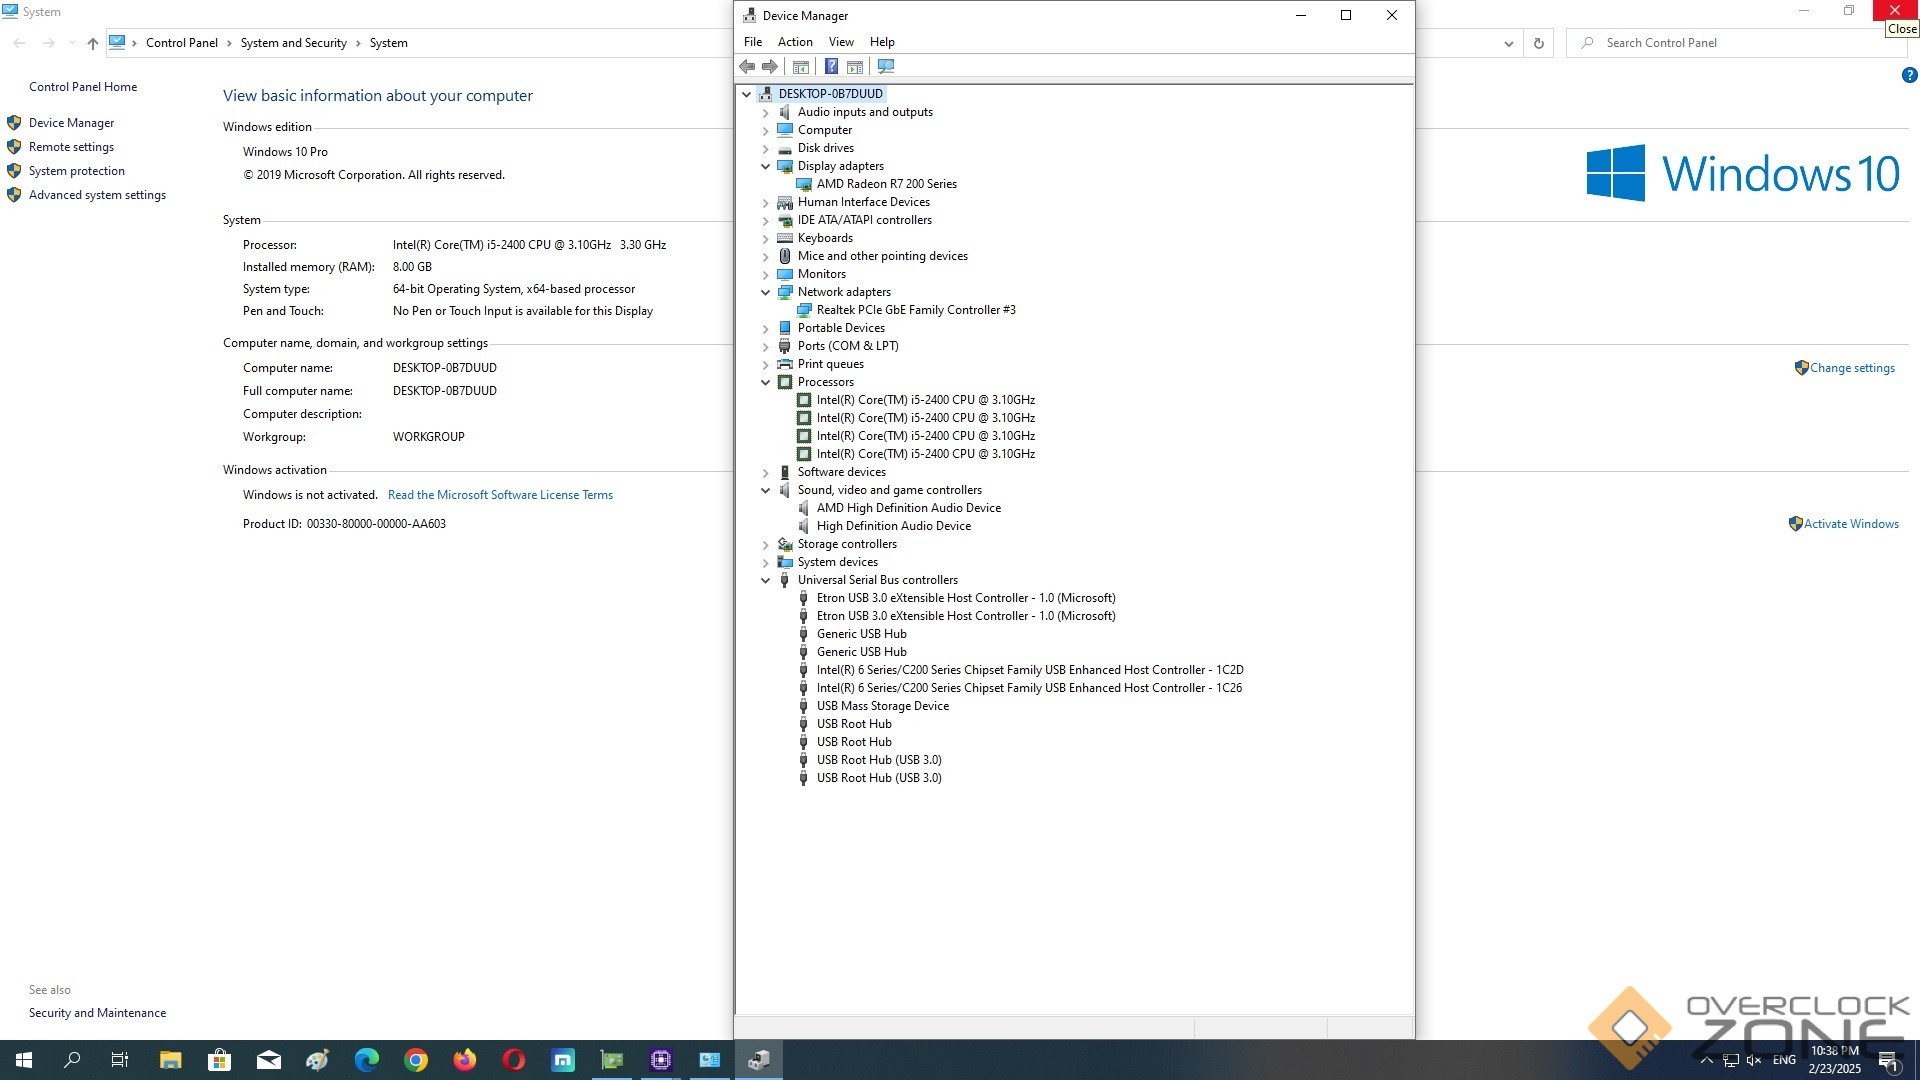Image resolution: width=1920 pixels, height=1080 pixels.
Task: Open Firefox from the taskbar
Action: tap(465, 1060)
